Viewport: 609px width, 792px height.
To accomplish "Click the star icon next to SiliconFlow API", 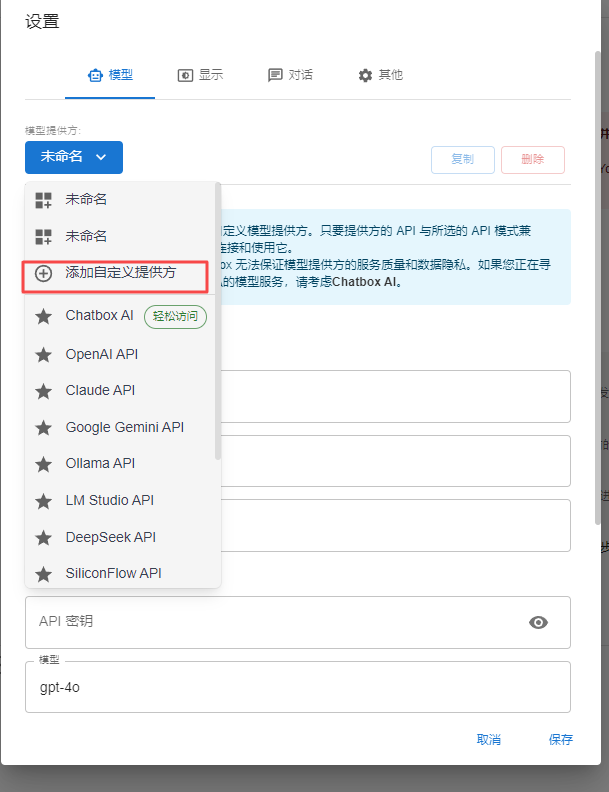I will tap(43, 574).
